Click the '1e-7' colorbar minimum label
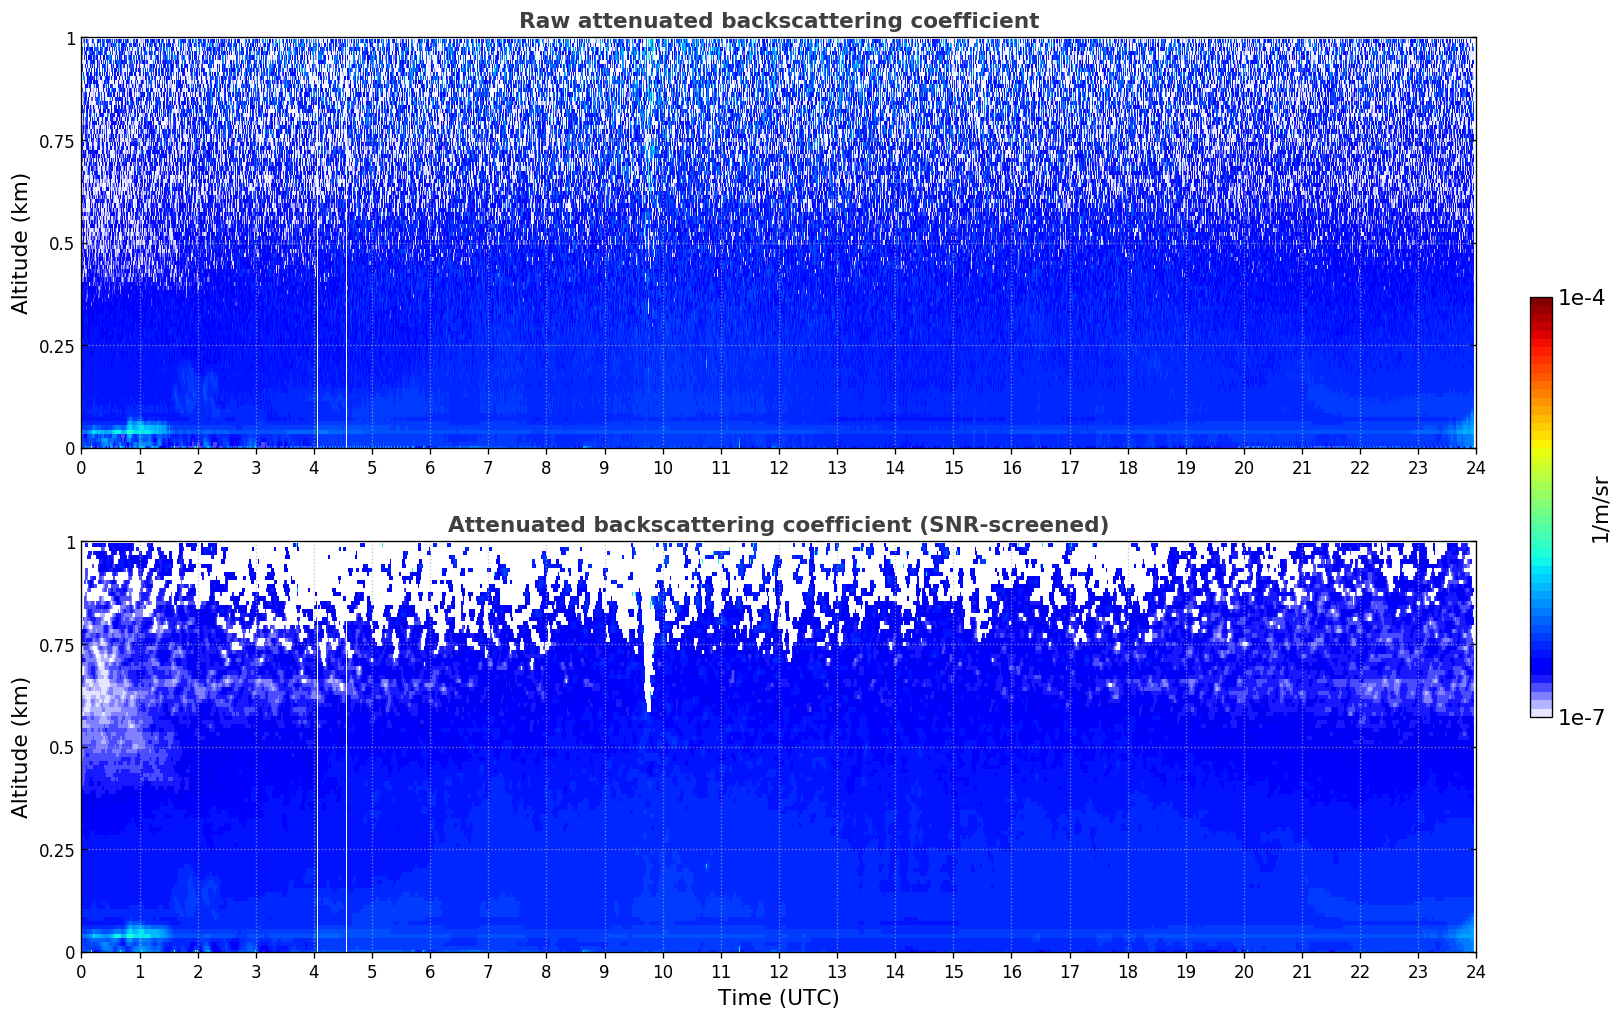 tap(1581, 718)
